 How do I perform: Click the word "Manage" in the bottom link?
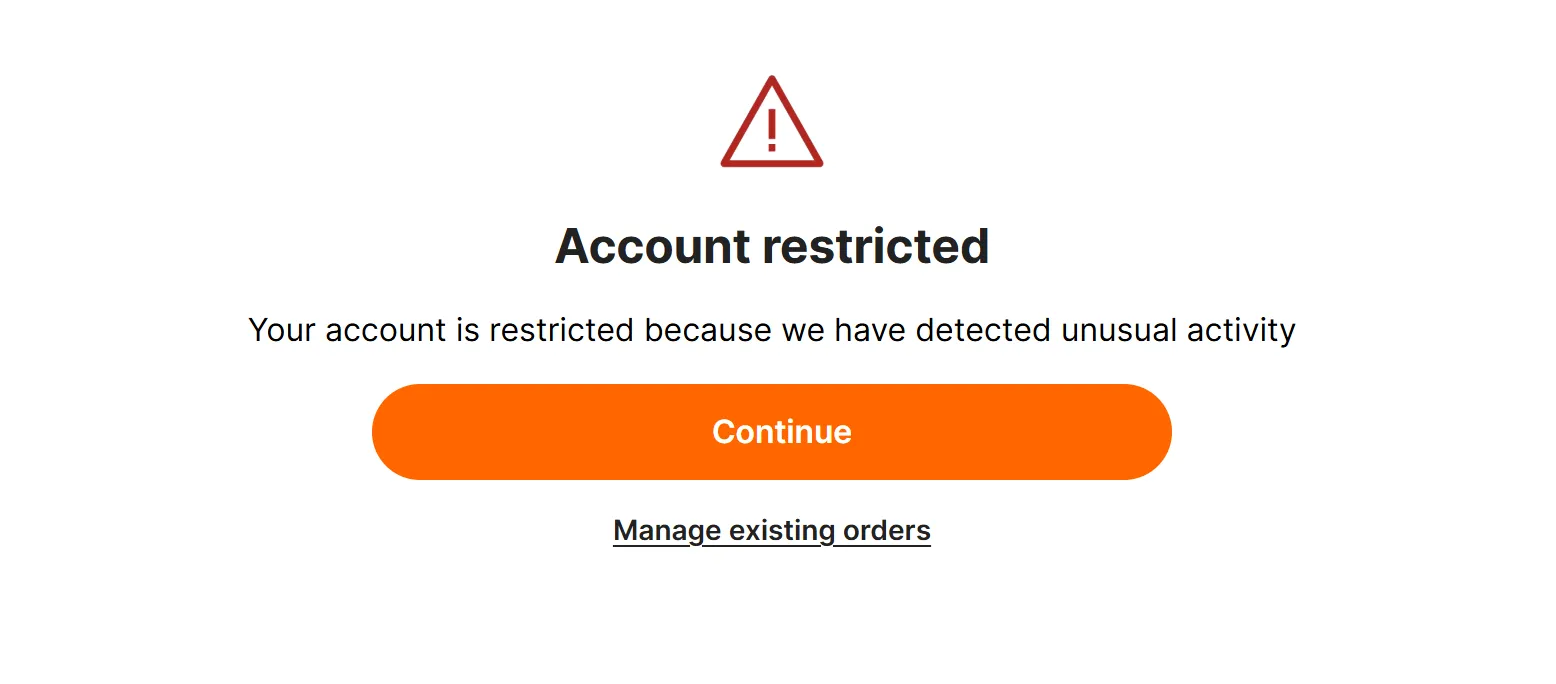pyautogui.click(x=667, y=530)
